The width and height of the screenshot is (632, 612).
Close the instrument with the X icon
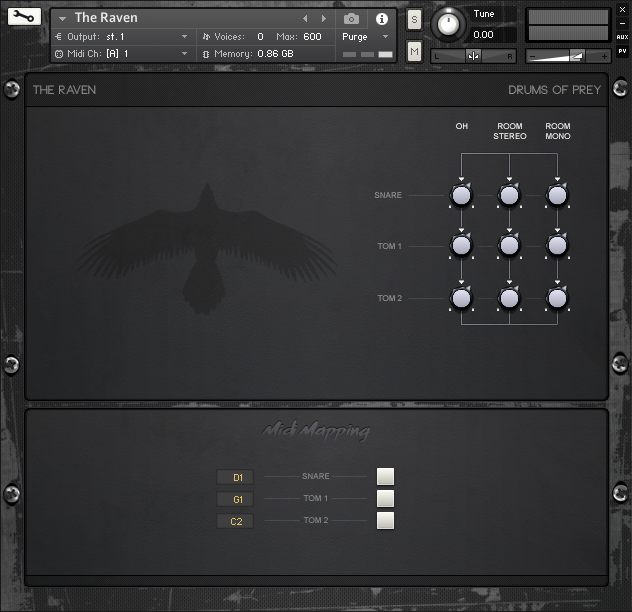622,9
